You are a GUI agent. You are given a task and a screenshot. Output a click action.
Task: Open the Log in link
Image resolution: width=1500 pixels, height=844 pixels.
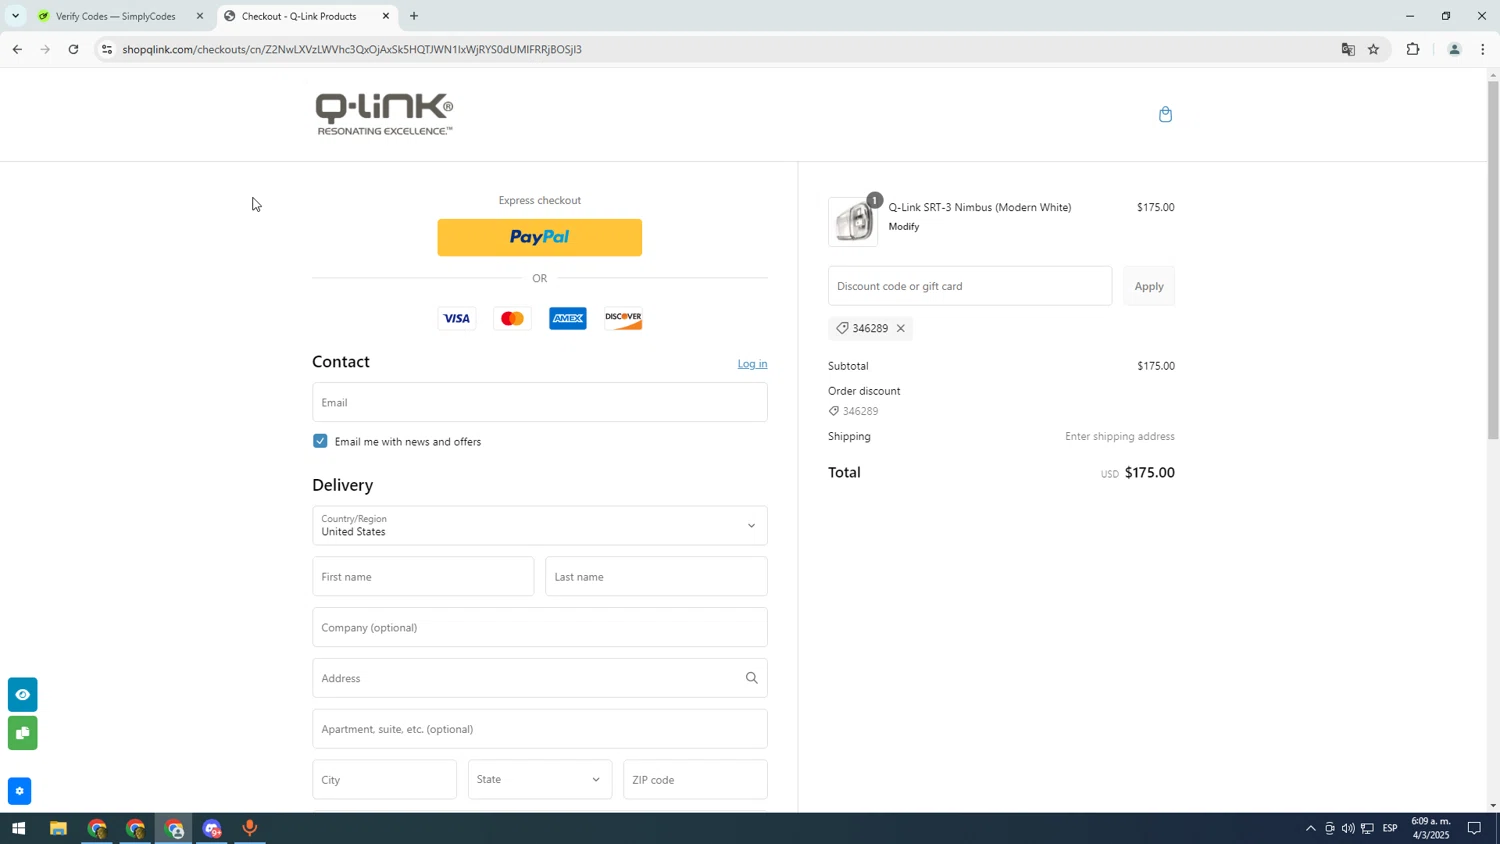click(752, 364)
